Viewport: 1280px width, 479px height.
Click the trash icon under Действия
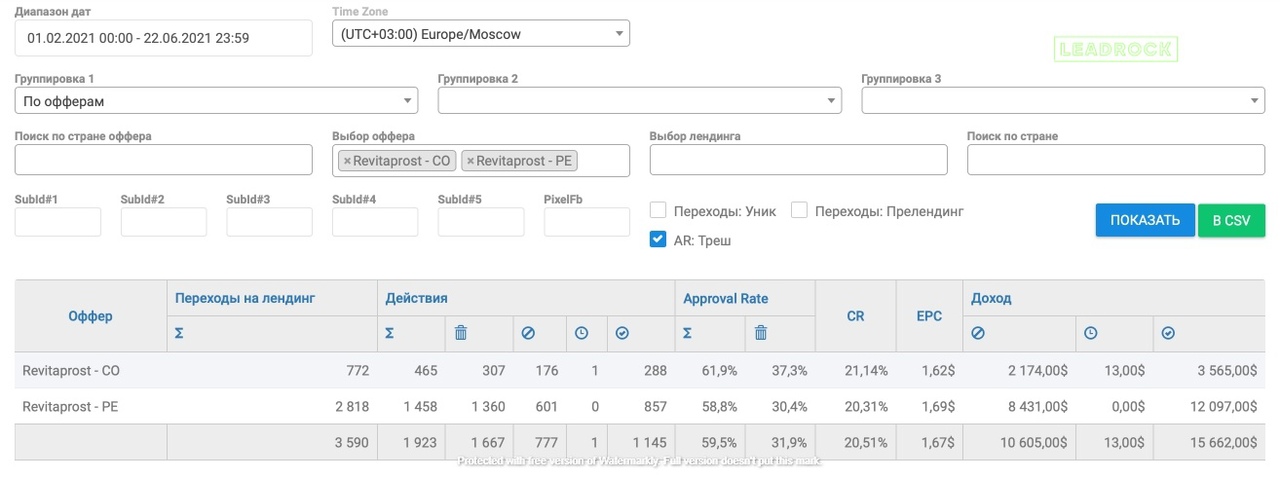pos(461,334)
